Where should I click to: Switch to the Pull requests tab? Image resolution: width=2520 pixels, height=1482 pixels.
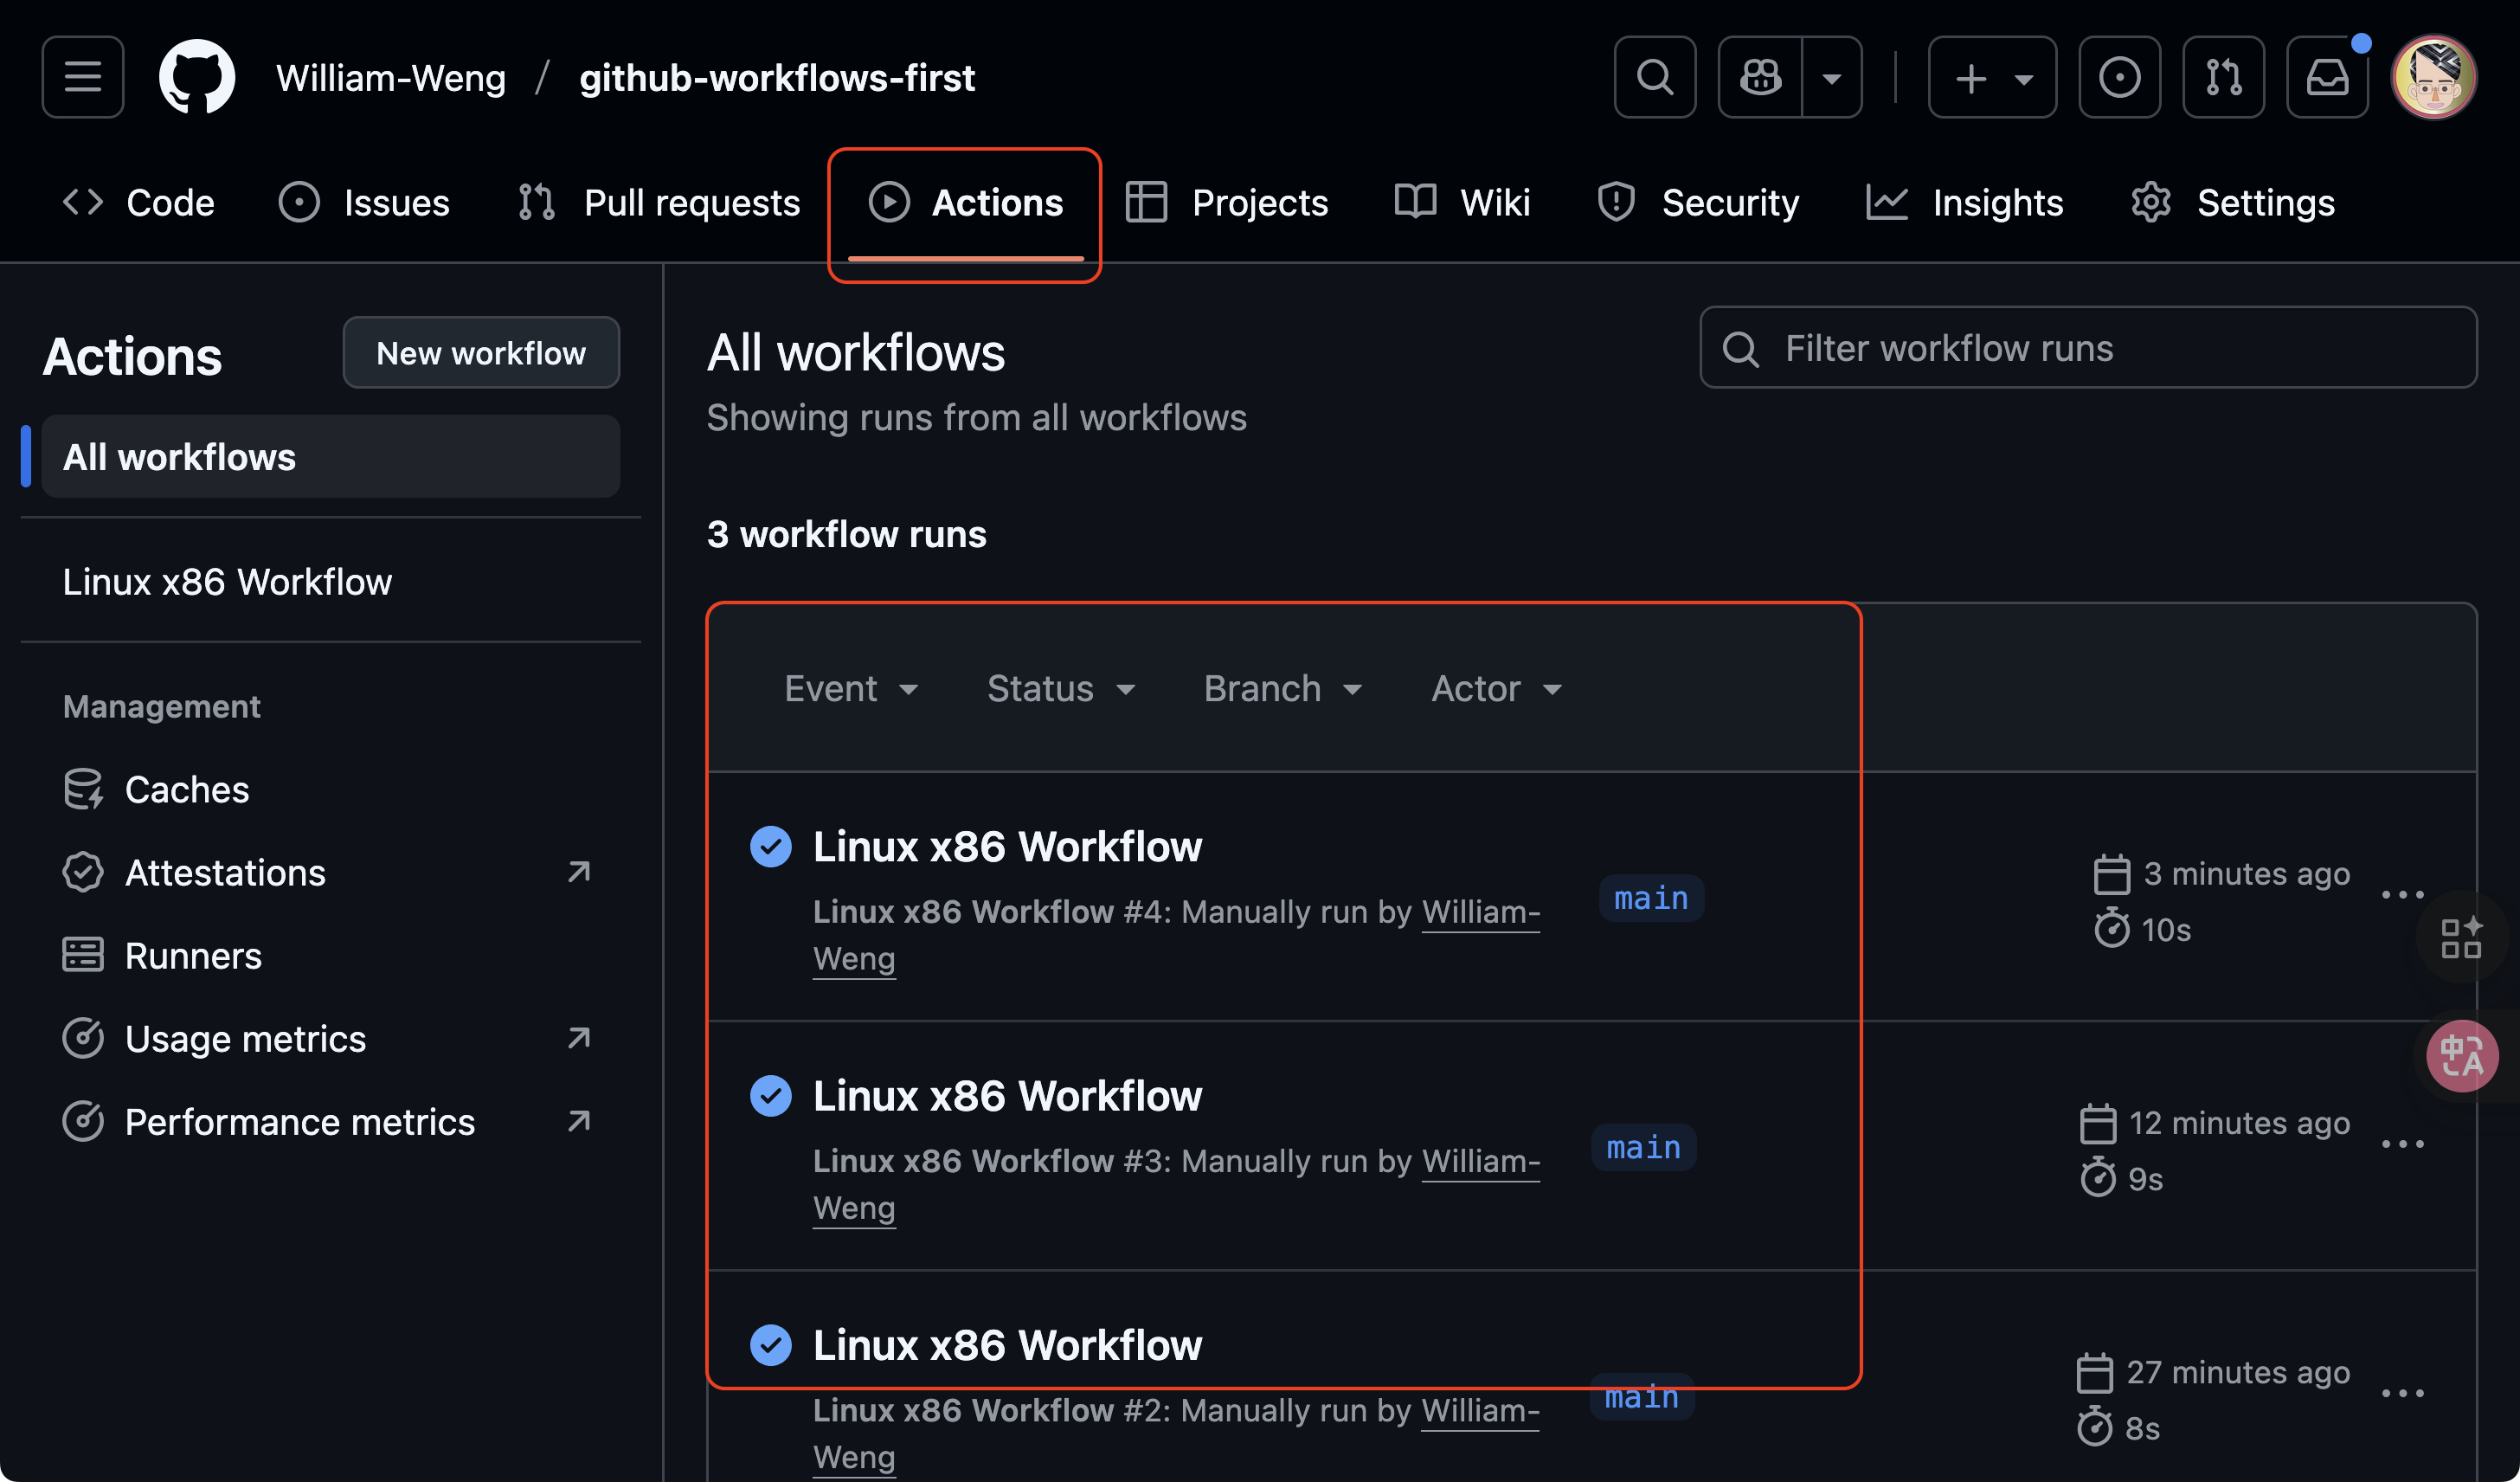click(x=660, y=203)
